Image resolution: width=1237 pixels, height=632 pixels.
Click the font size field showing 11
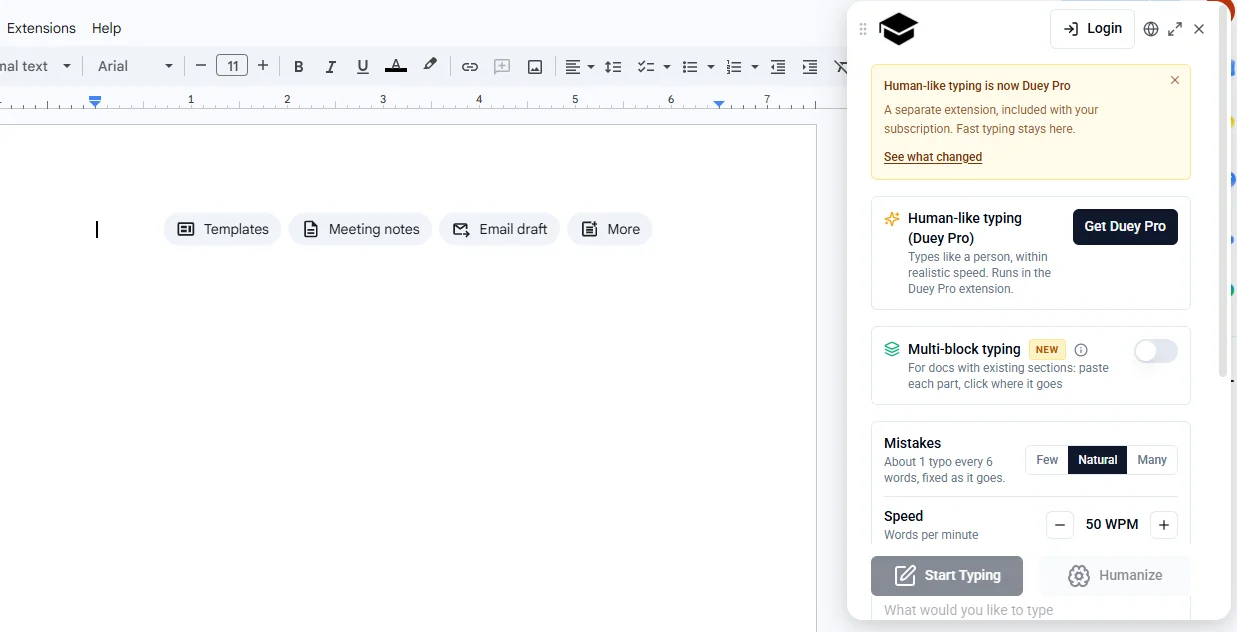click(232, 66)
